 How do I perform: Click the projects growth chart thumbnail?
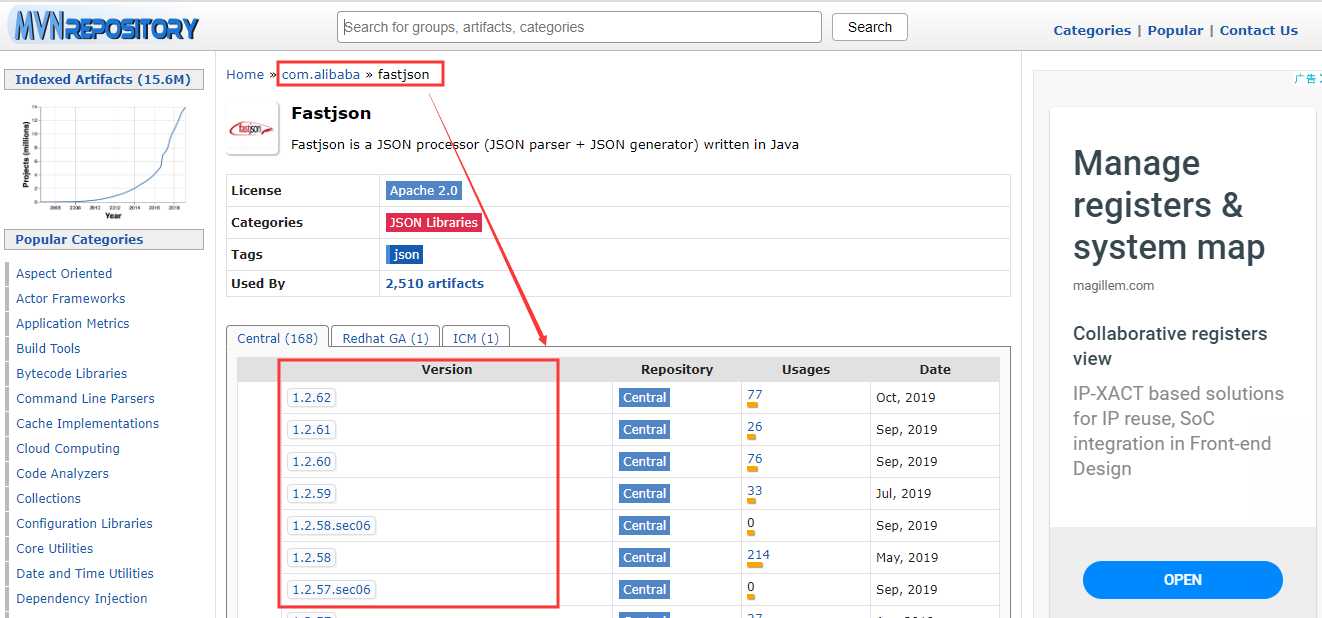coord(104,162)
